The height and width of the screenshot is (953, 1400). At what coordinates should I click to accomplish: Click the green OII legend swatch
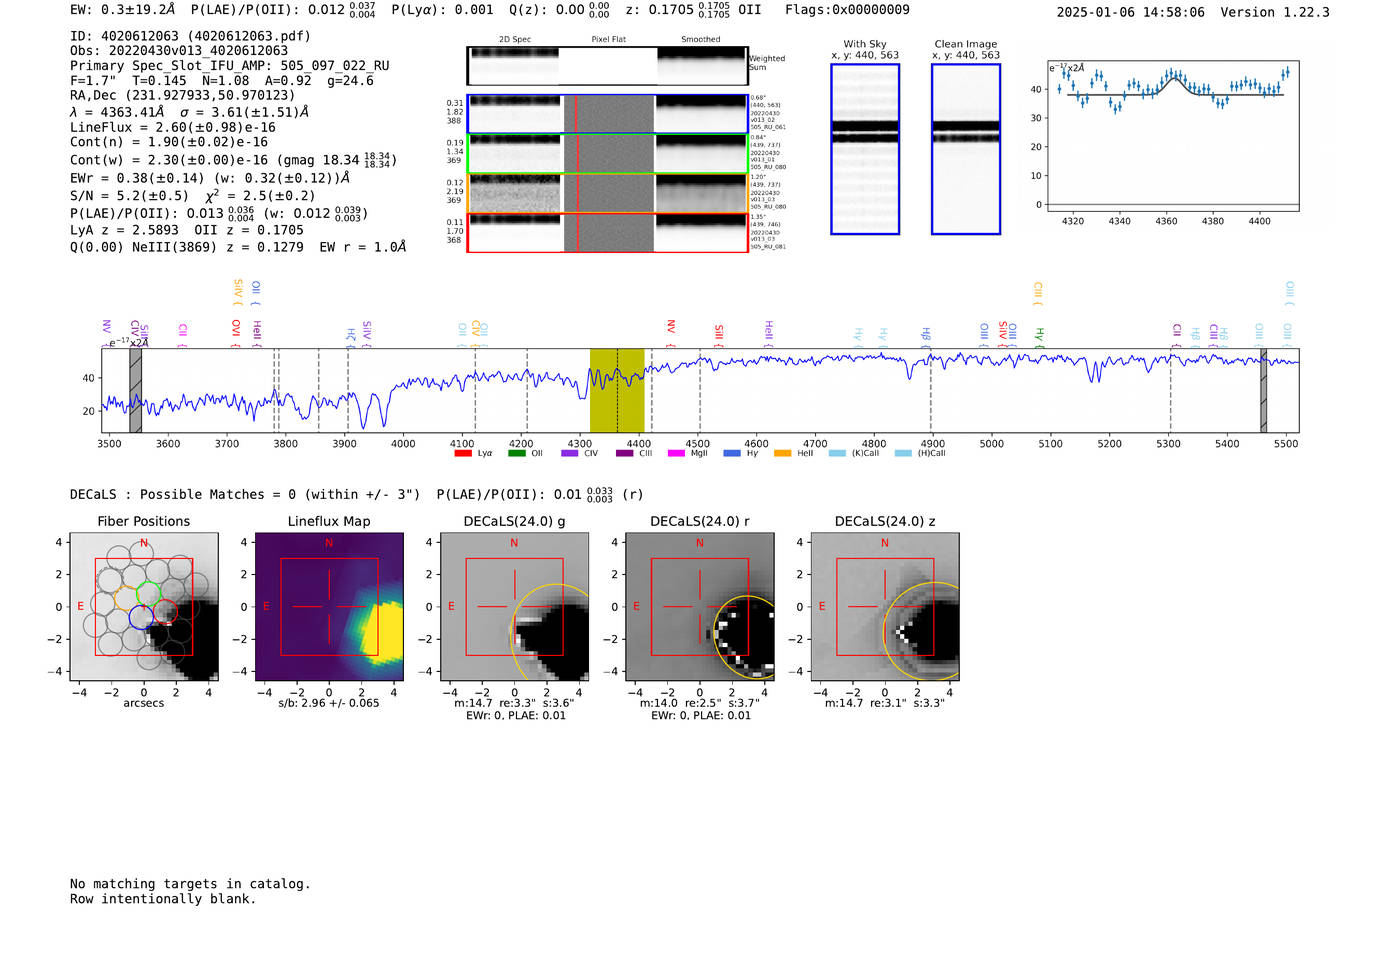pyautogui.click(x=516, y=453)
